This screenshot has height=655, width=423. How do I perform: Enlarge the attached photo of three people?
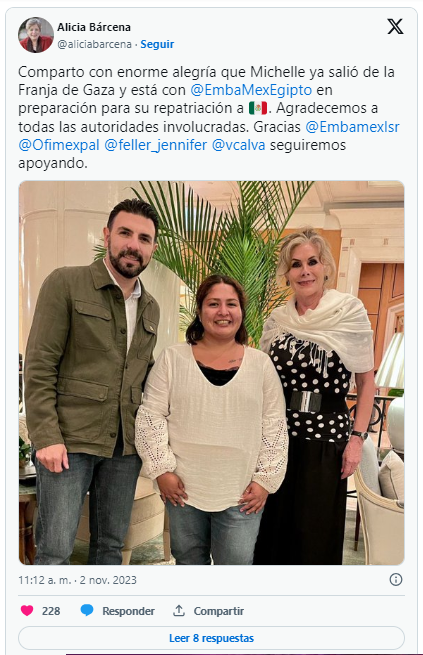pos(211,373)
